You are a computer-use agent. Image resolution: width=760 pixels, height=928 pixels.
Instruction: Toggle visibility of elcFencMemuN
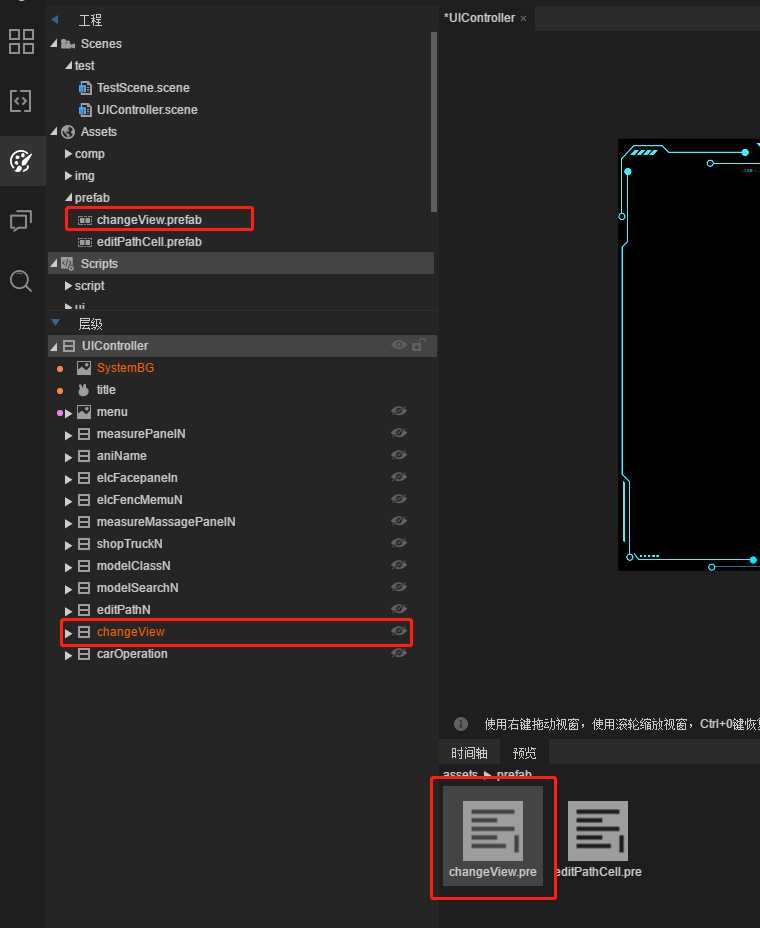click(x=399, y=498)
